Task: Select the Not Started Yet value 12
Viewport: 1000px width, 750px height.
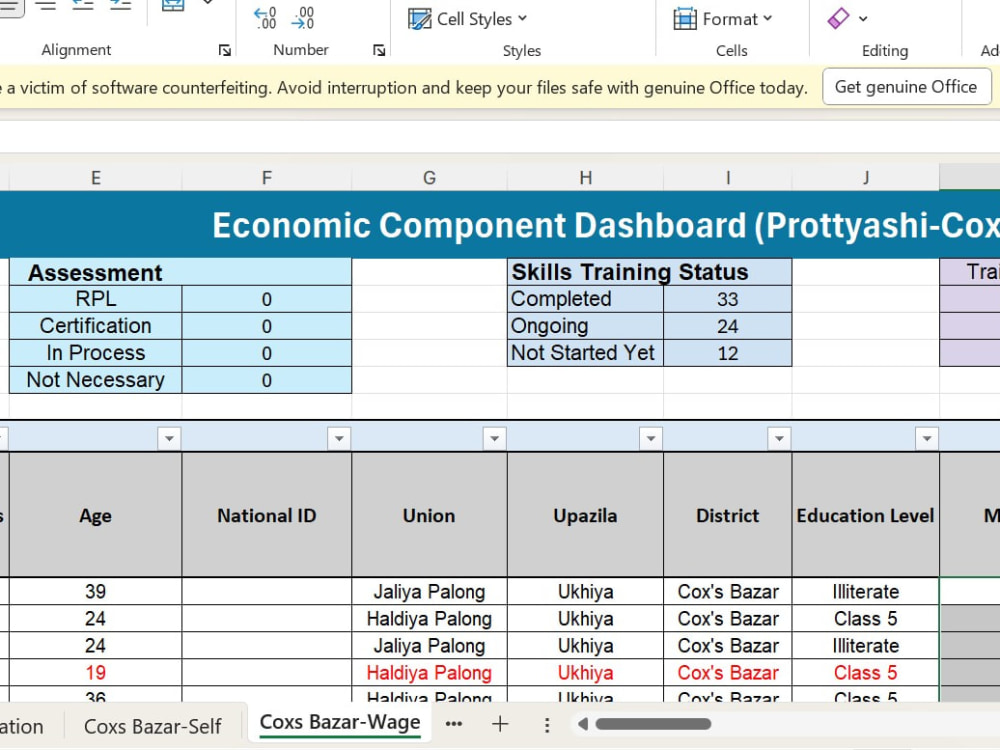Action: tap(728, 353)
